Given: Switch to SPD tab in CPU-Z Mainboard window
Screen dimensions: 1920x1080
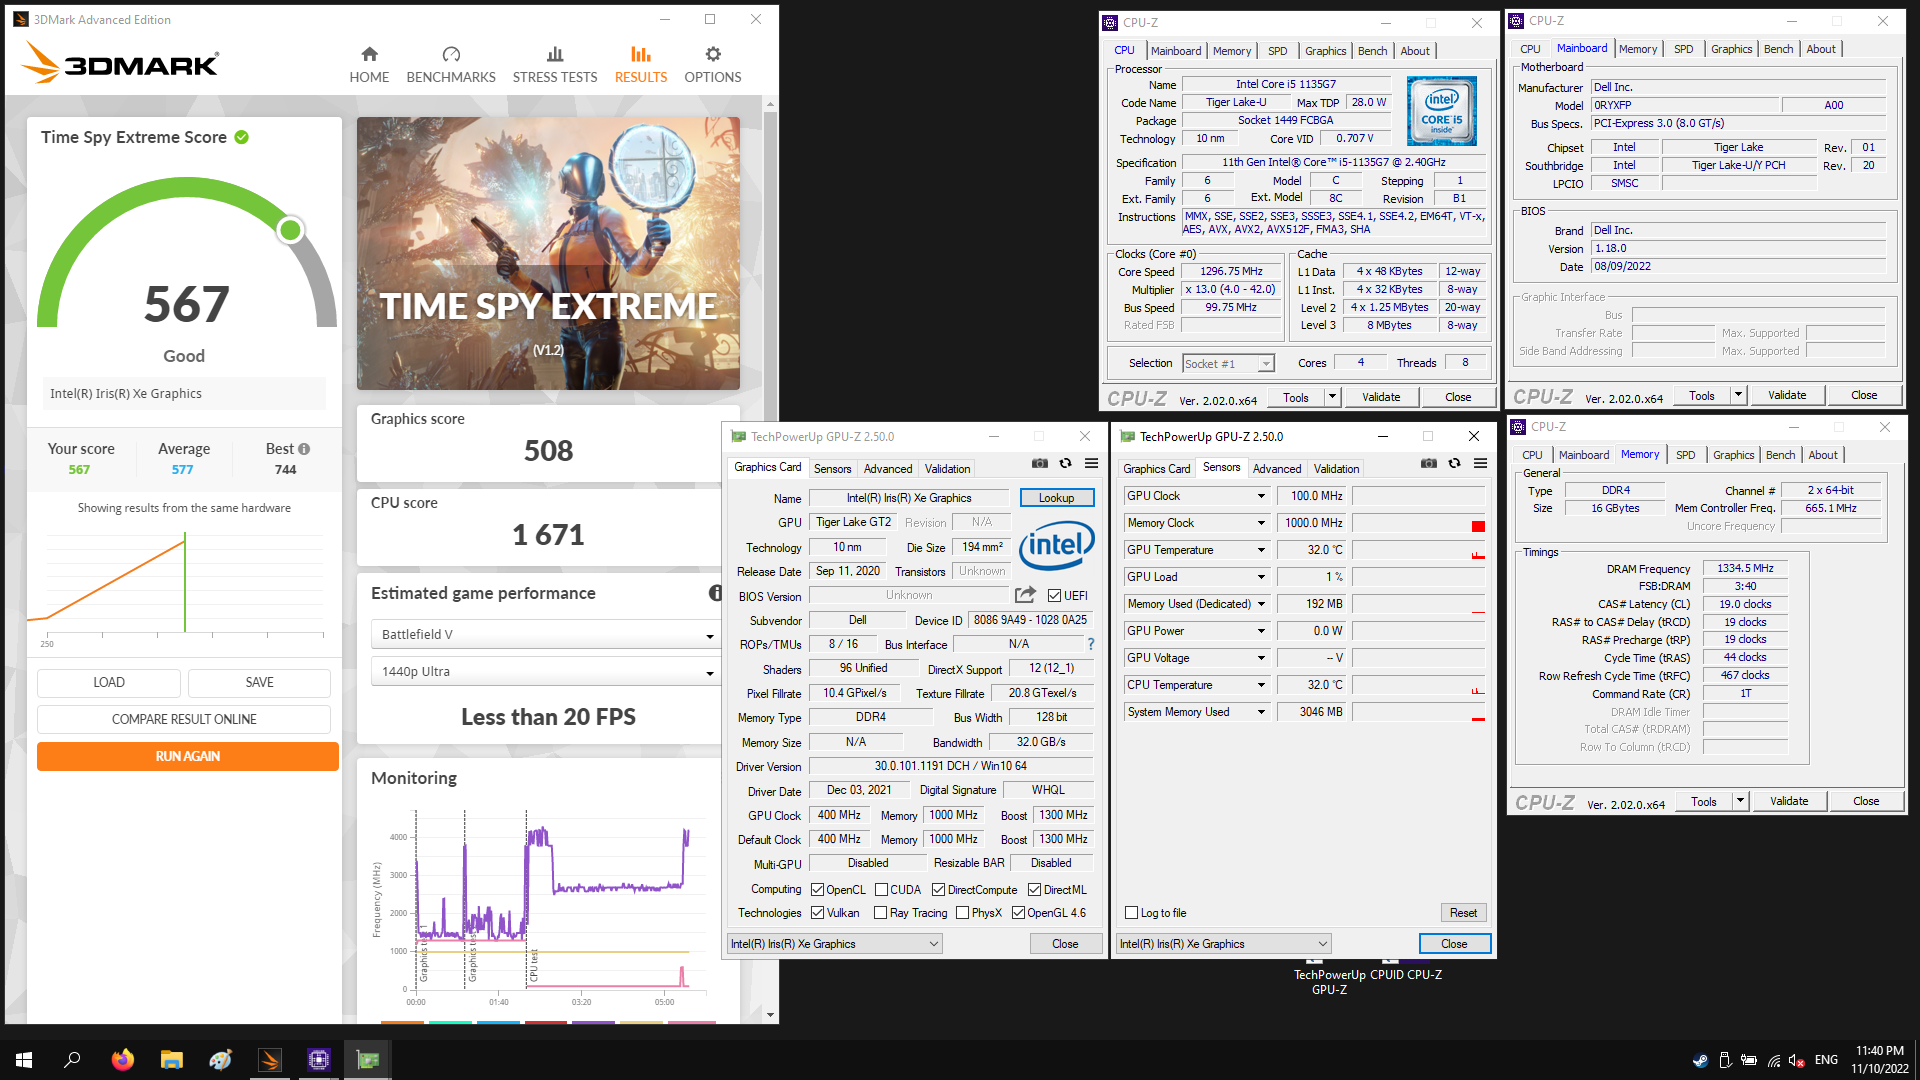Looking at the screenshot, I should [1684, 49].
